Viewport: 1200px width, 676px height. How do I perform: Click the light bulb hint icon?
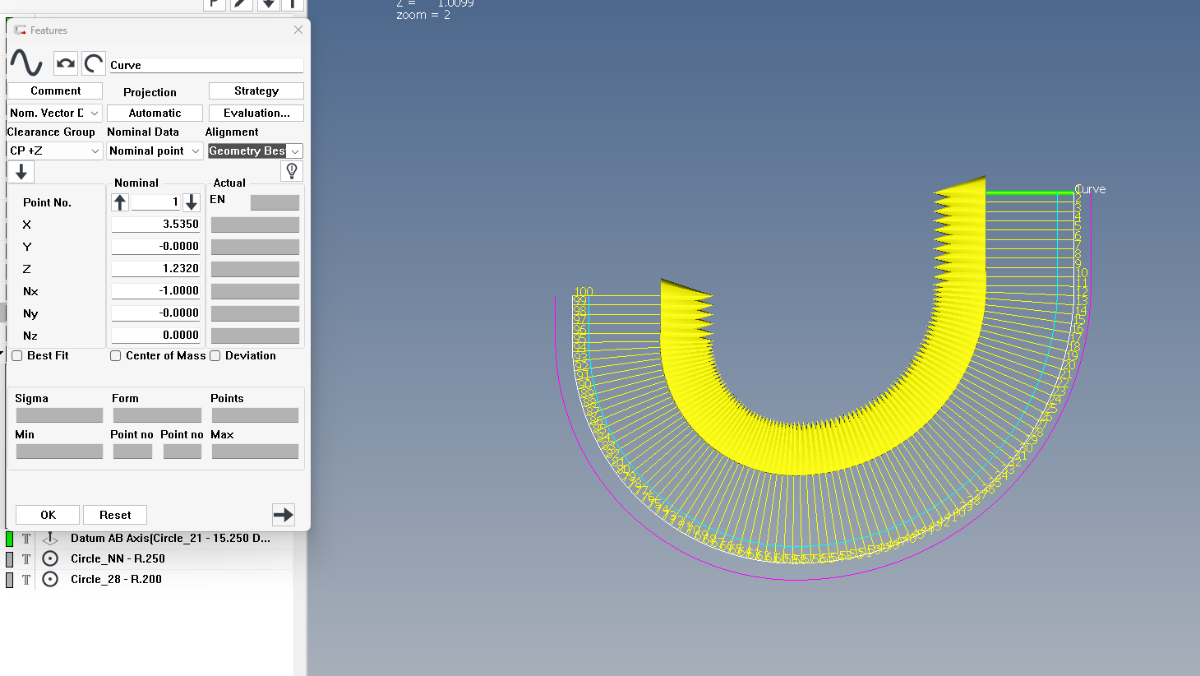pyautogui.click(x=292, y=171)
